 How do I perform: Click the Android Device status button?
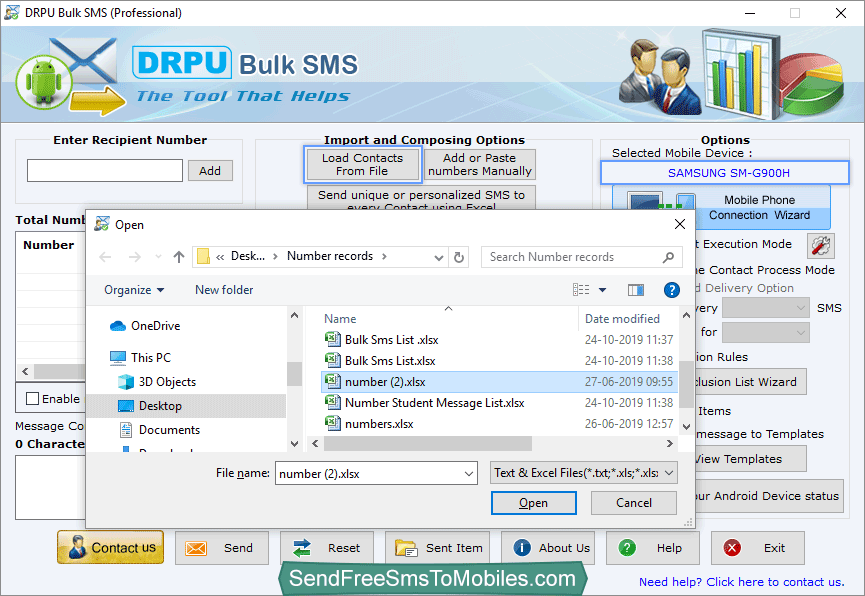point(768,496)
